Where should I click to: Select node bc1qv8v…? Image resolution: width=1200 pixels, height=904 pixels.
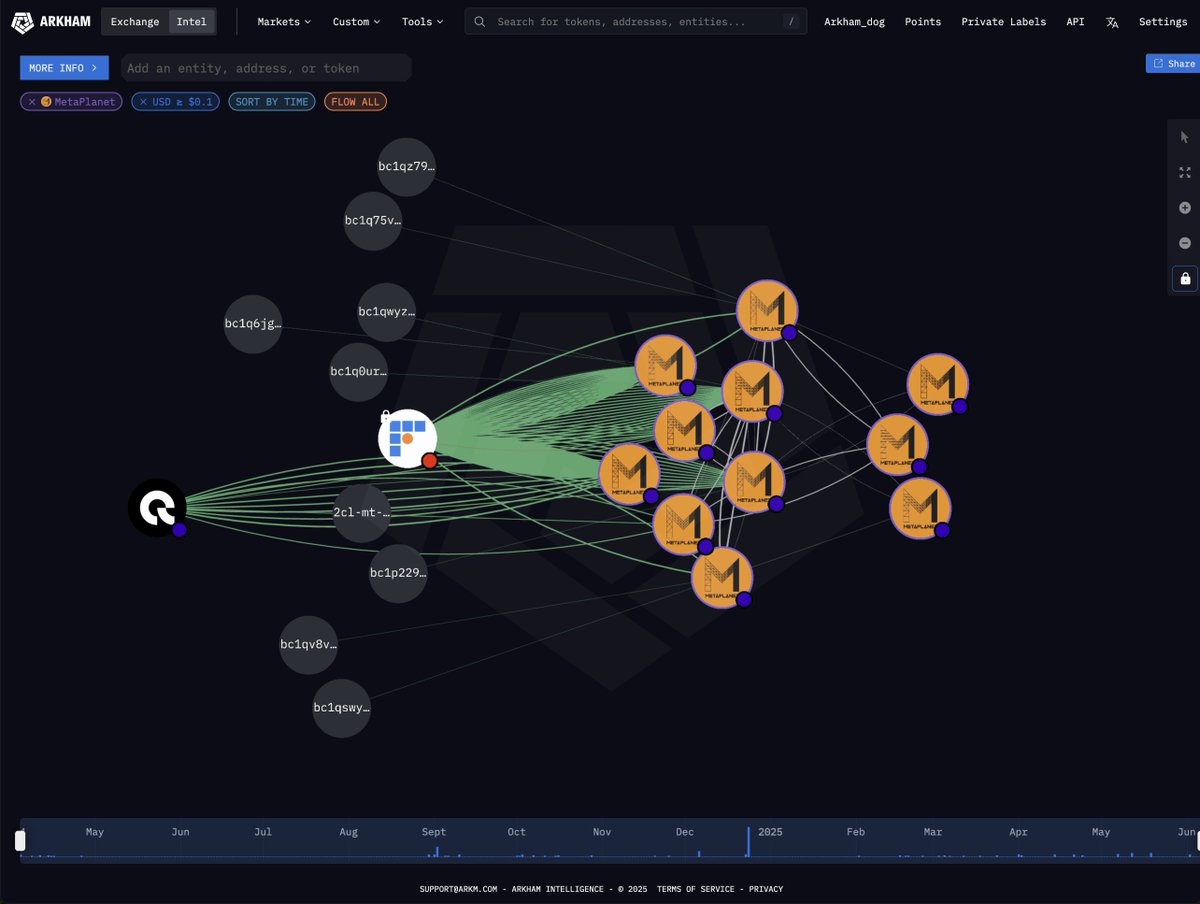tap(309, 645)
